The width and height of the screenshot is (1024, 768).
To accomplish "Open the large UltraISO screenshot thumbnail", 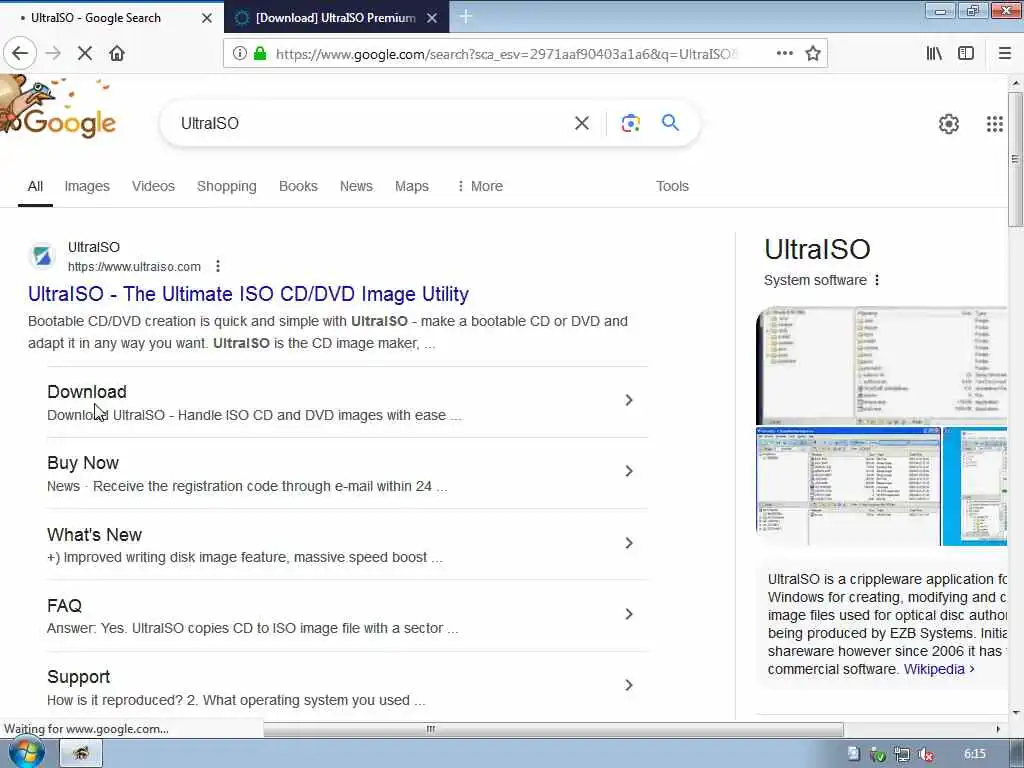I will tap(881, 366).
